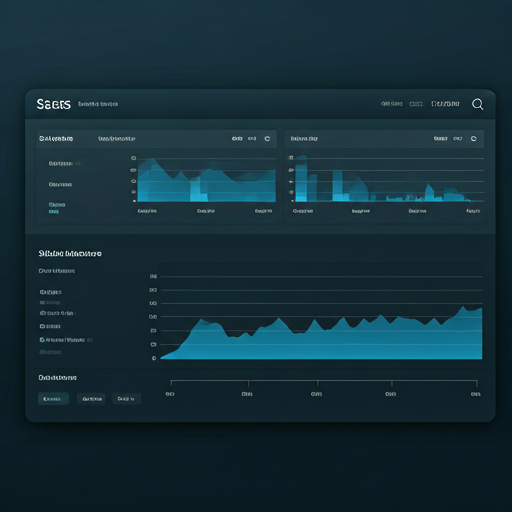Image resolution: width=512 pixels, height=512 pixels.
Task: Select the first tick on the timeline axis
Action: pyautogui.click(x=171, y=382)
